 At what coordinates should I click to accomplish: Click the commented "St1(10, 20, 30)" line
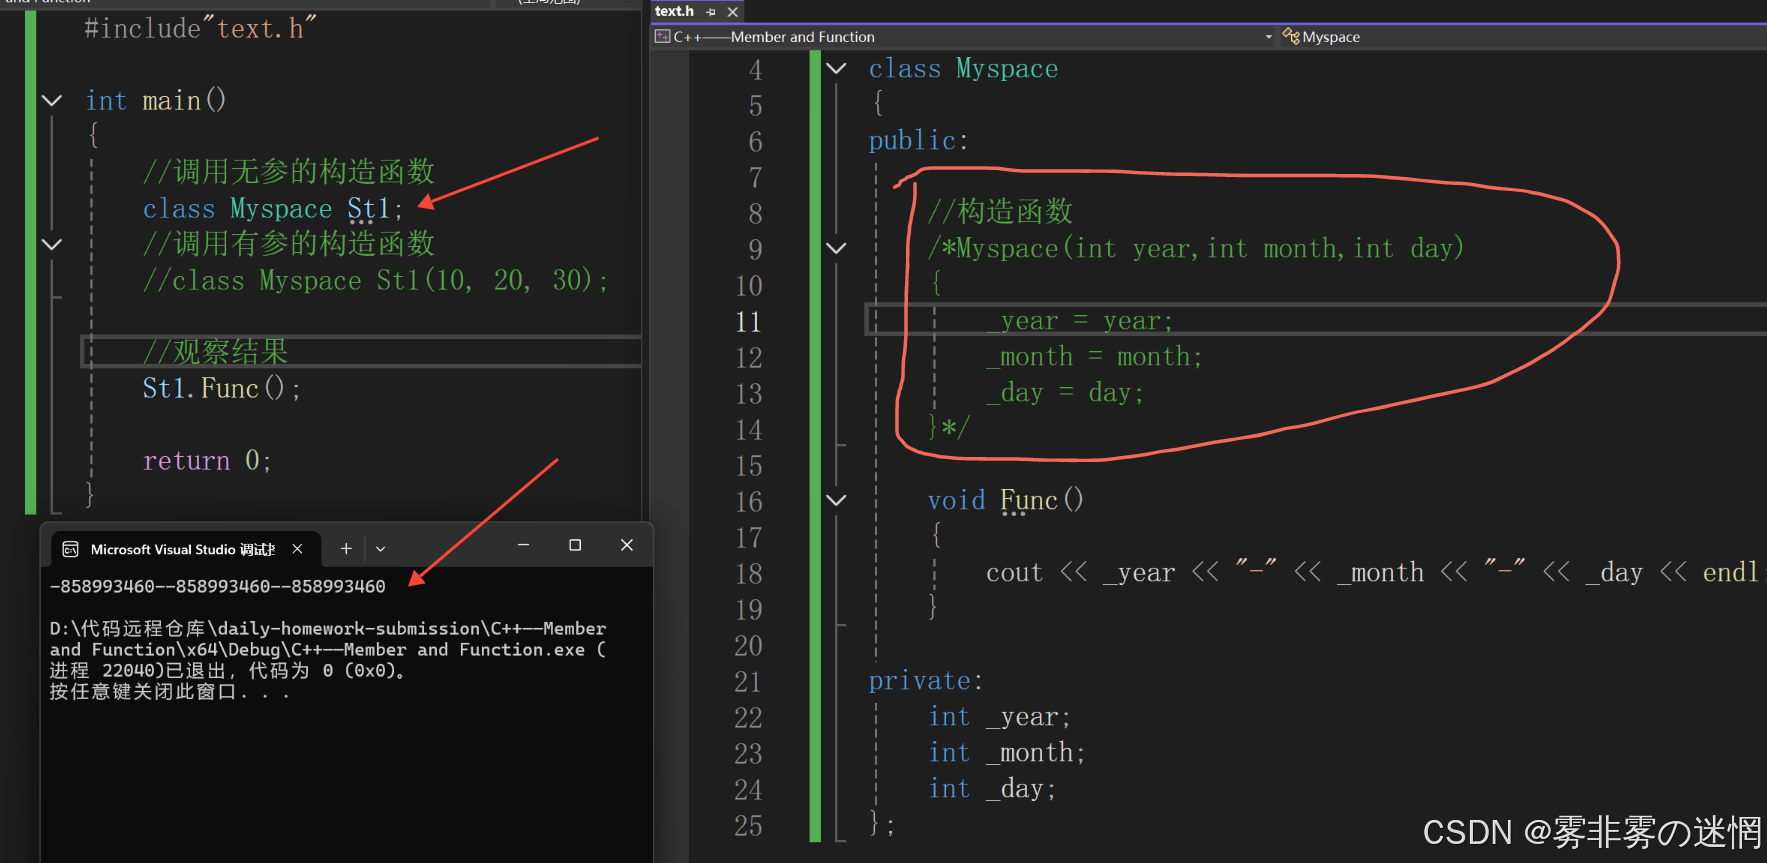(x=375, y=281)
